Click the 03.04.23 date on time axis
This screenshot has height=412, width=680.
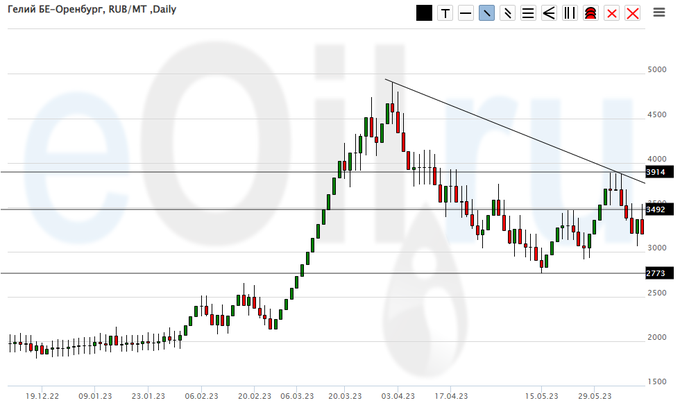pos(398,394)
